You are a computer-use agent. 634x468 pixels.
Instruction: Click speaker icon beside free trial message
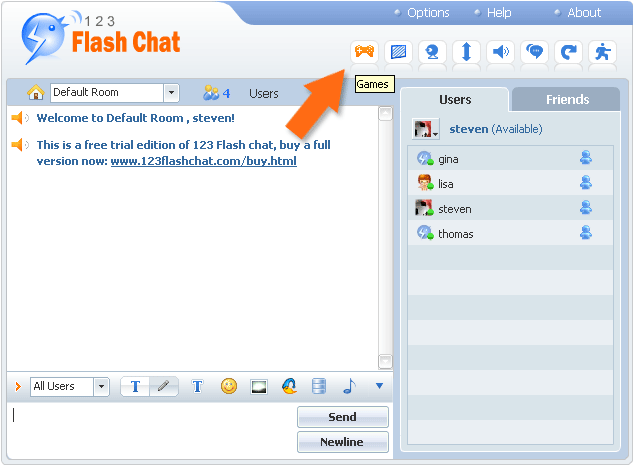click(19, 145)
